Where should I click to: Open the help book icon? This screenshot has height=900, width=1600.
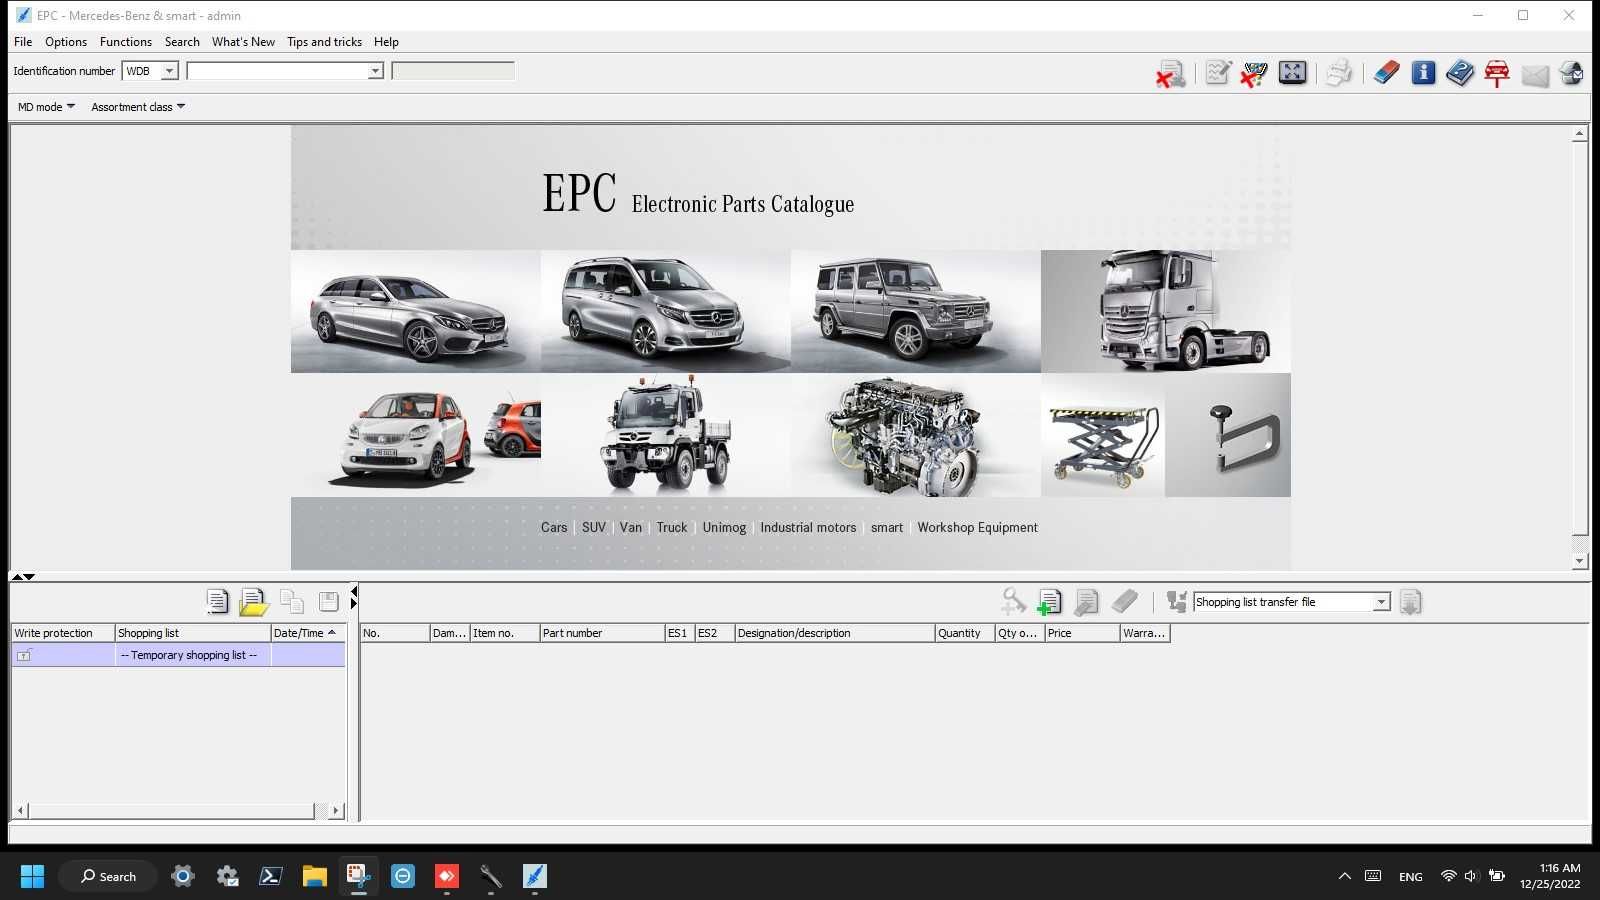coord(1460,73)
